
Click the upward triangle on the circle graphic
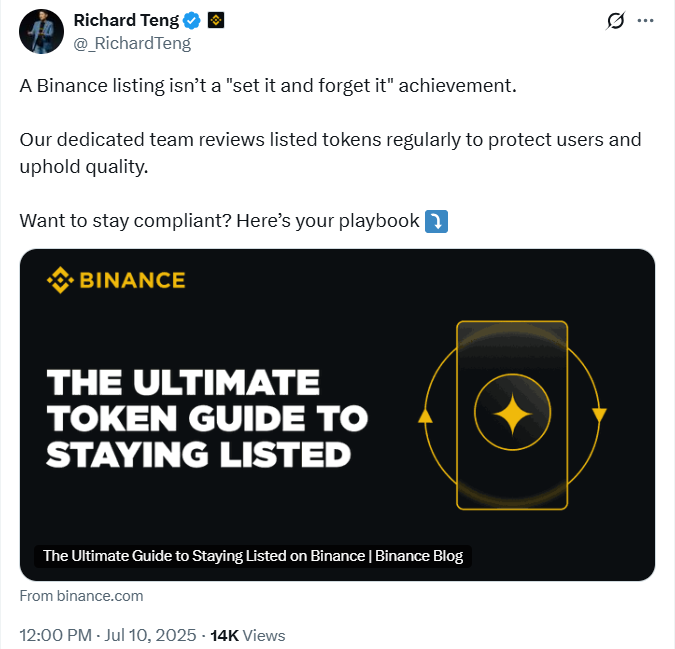(x=425, y=415)
